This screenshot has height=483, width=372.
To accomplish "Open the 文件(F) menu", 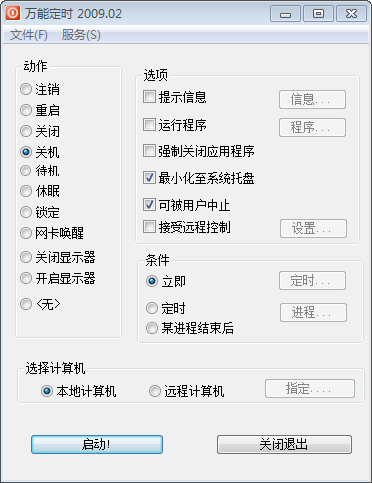I will pos(29,35).
